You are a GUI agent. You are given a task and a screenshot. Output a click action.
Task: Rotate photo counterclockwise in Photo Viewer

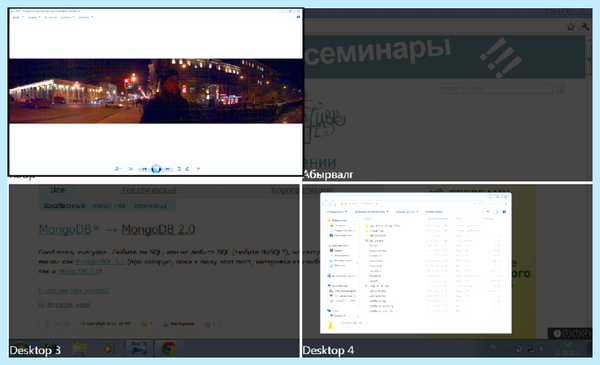179,169
